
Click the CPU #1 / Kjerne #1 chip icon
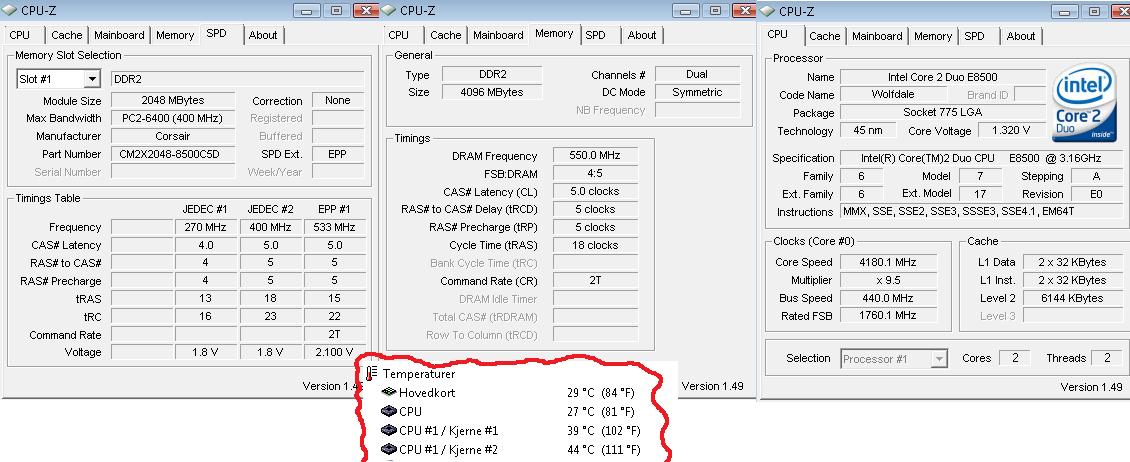[388, 430]
